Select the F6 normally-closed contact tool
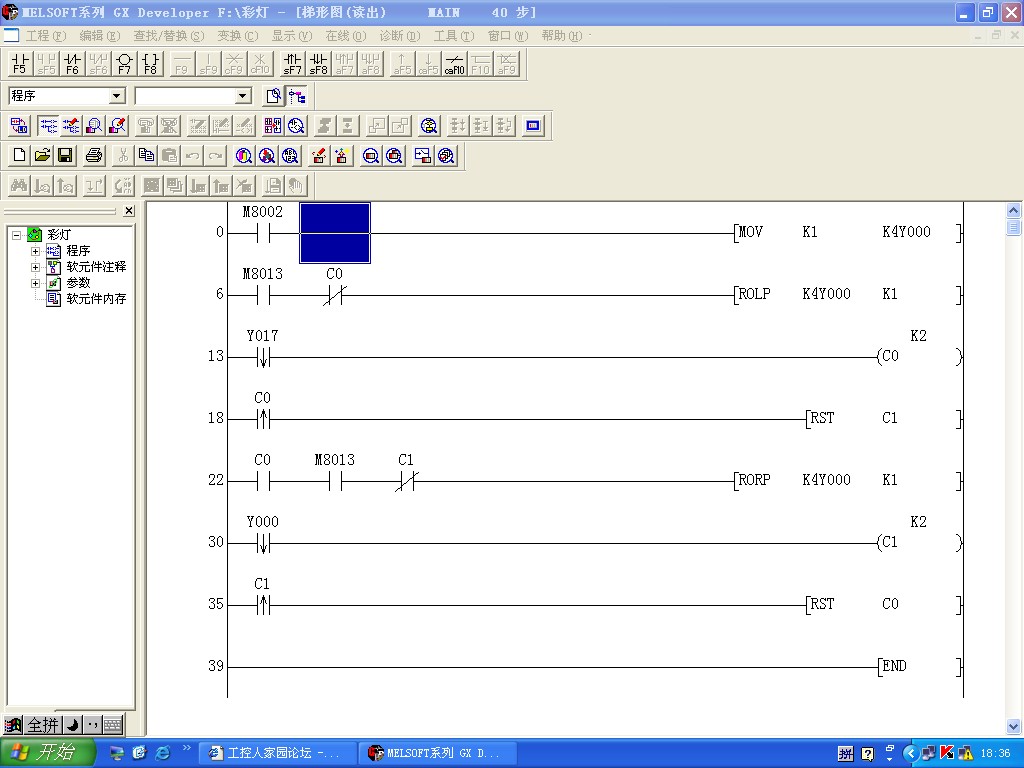 coord(71,65)
